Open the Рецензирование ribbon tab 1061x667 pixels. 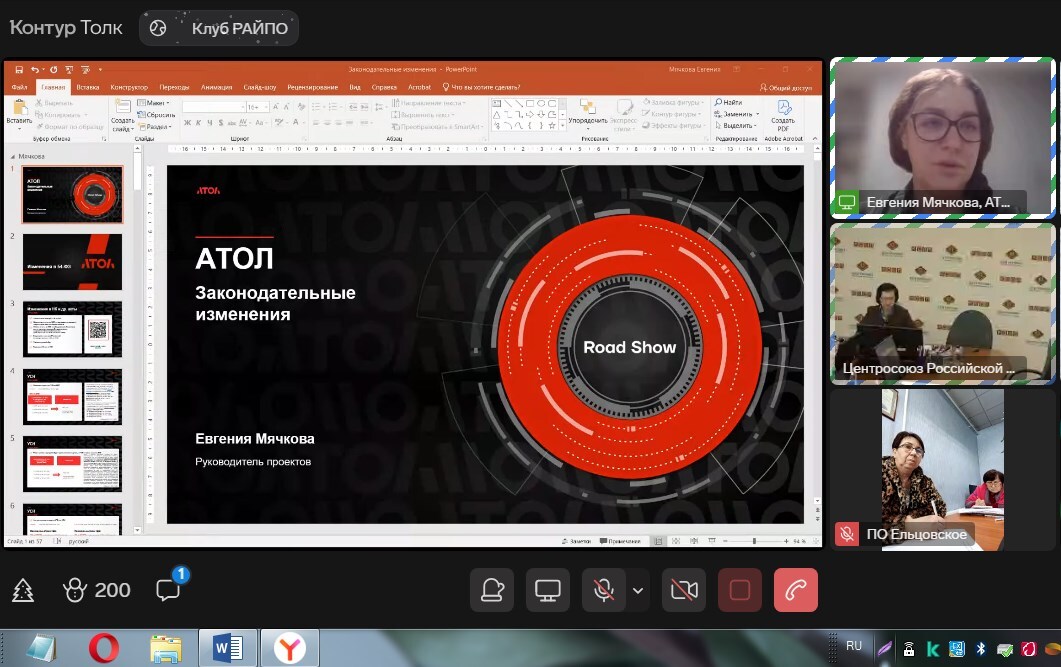coord(313,87)
